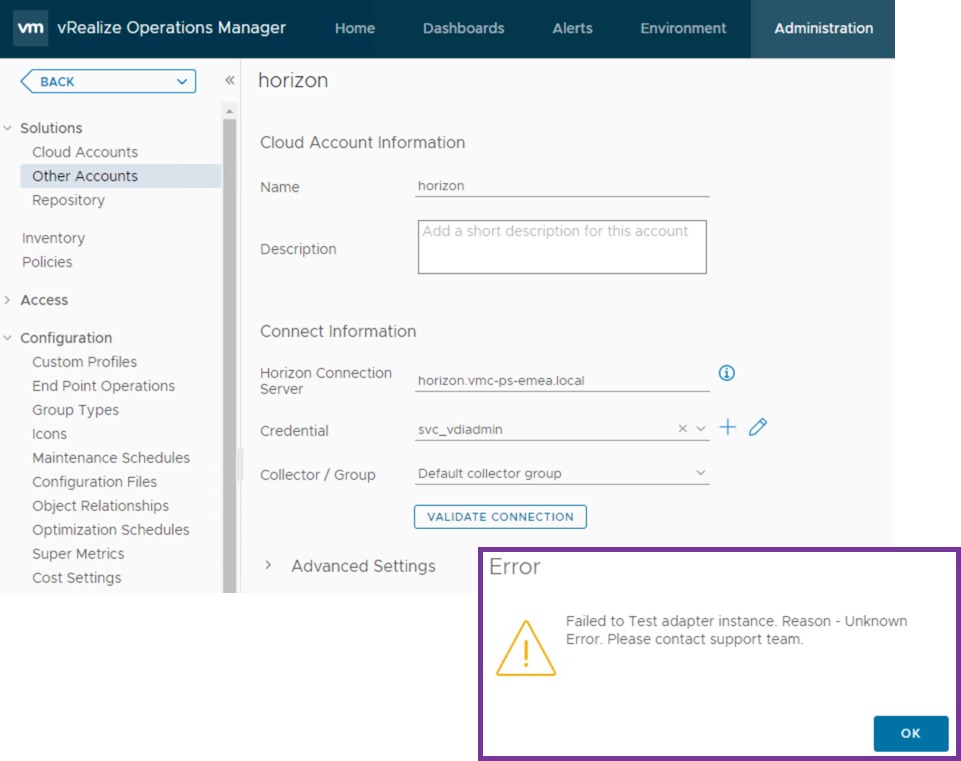This screenshot has height=761, width=961.
Task: Open Group Types configuration
Action: 75,410
